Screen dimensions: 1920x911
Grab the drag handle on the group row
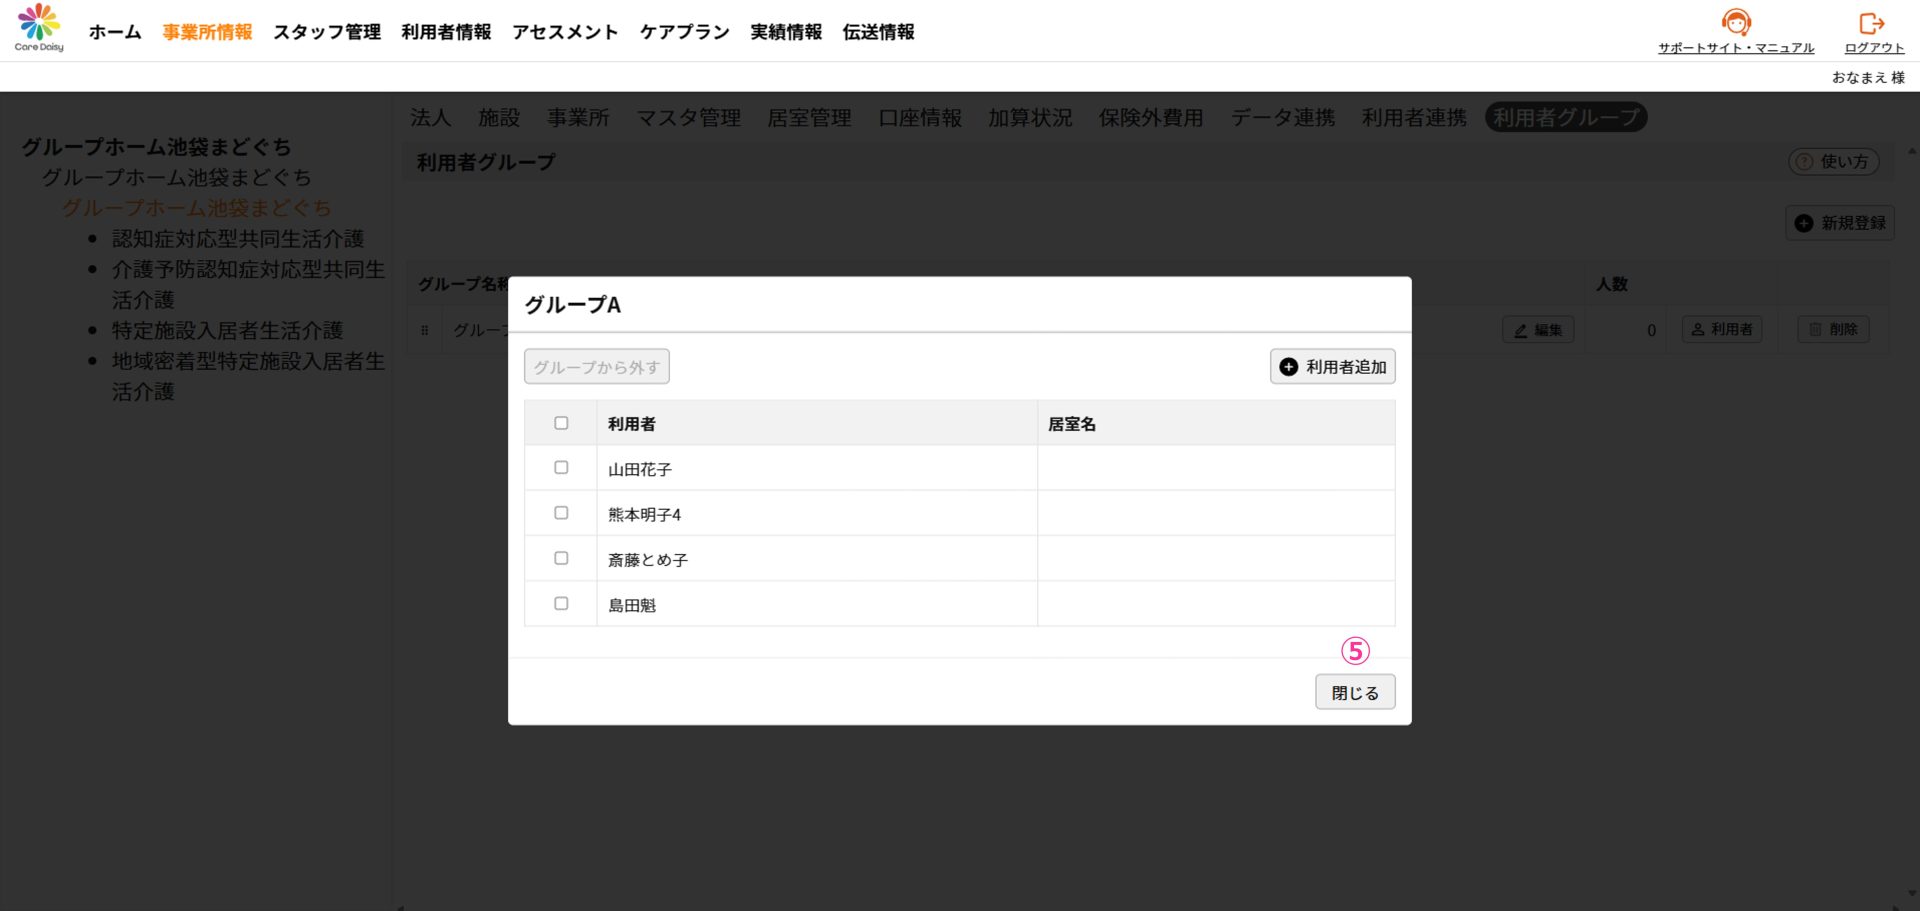coord(425,330)
